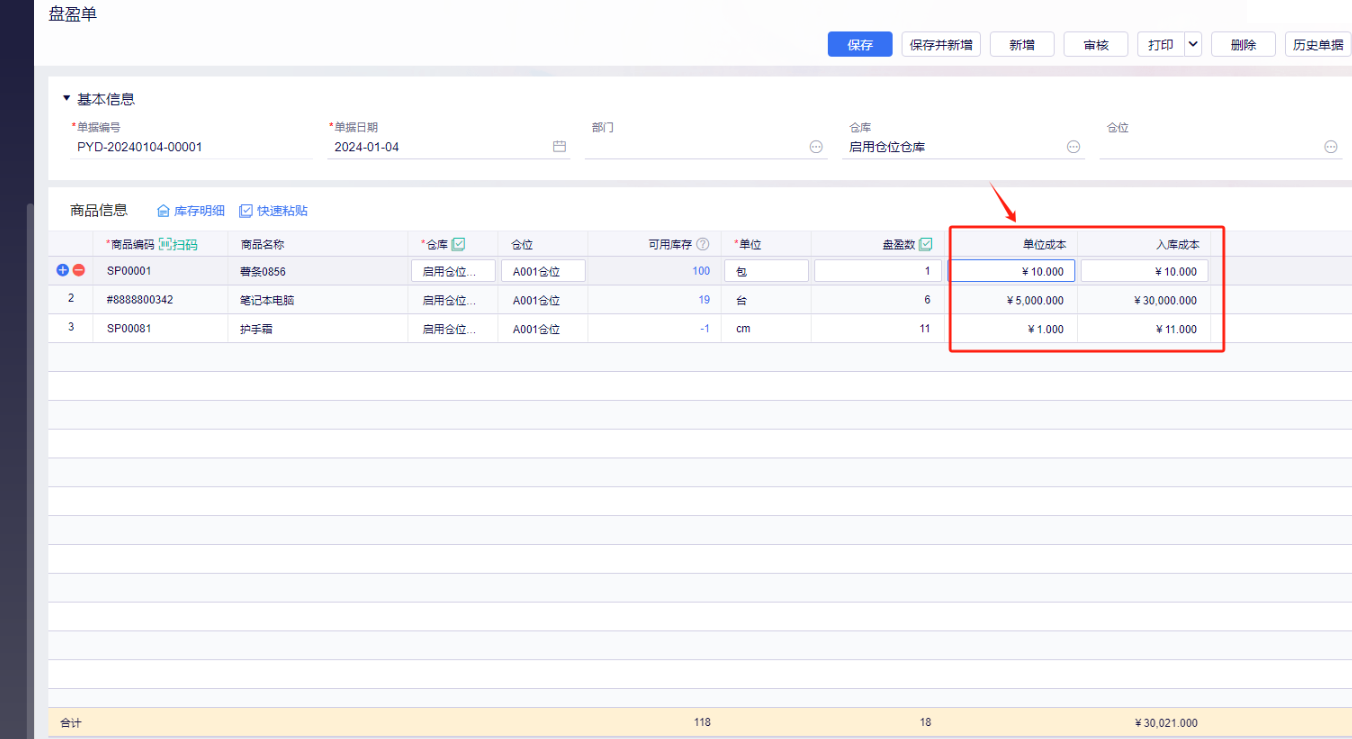Click the 单位成本 input showing ¥10.000
Screen dimensions: 1352x739
pyautogui.click(x=1012, y=271)
